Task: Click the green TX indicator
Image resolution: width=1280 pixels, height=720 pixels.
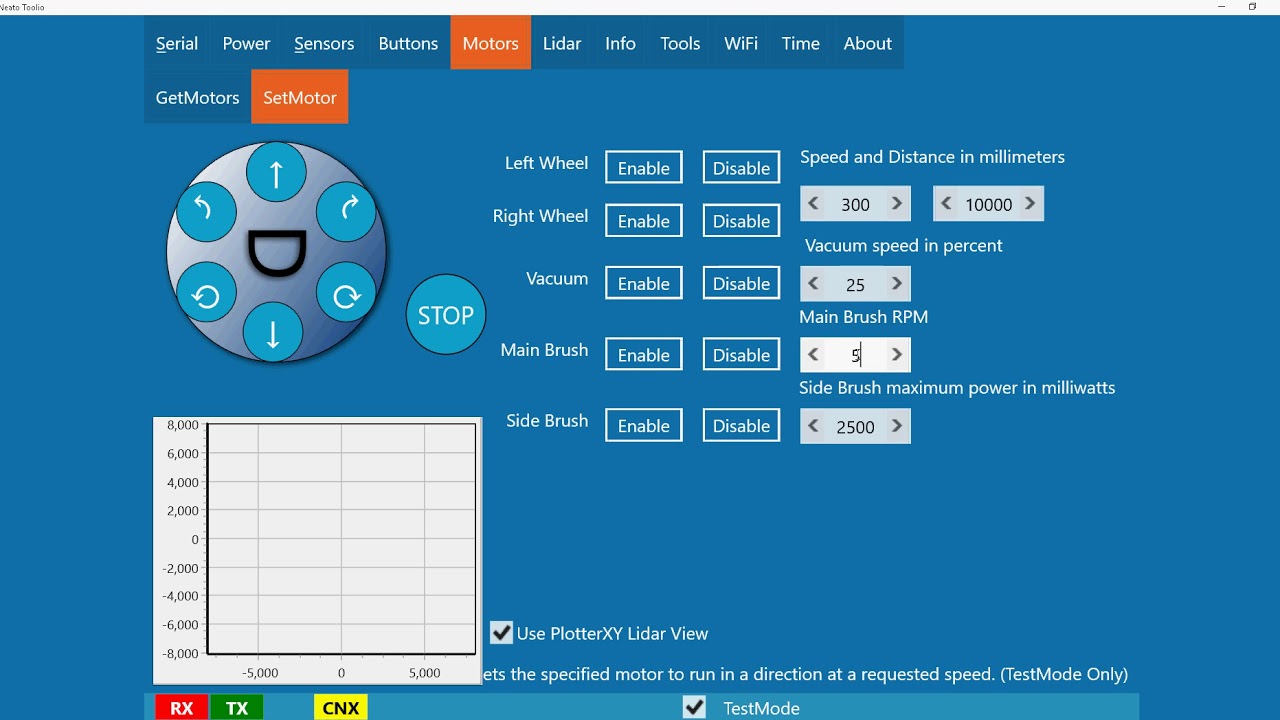Action: (x=237, y=708)
